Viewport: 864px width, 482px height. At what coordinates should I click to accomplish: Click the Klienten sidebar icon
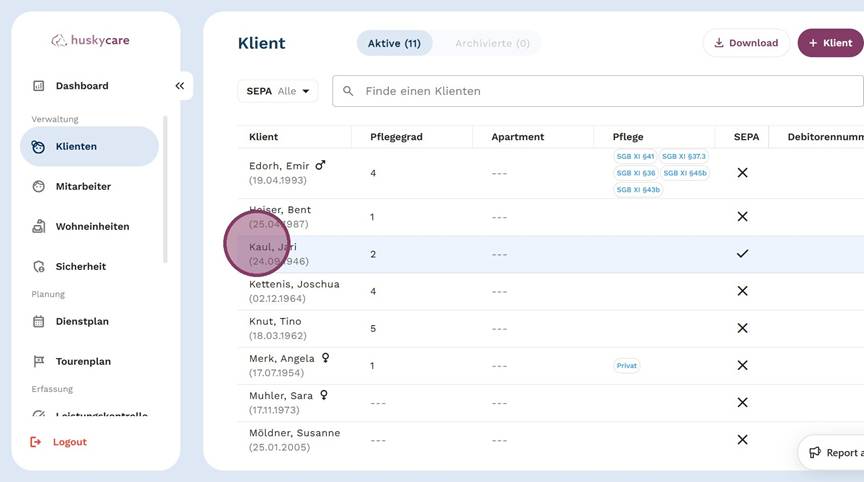[39, 146]
